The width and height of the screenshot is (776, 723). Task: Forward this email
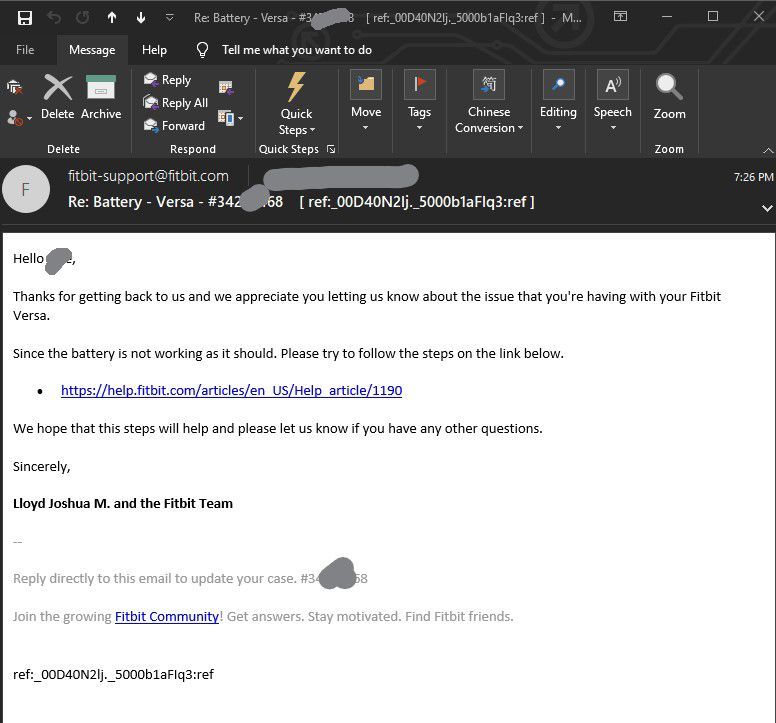click(174, 126)
